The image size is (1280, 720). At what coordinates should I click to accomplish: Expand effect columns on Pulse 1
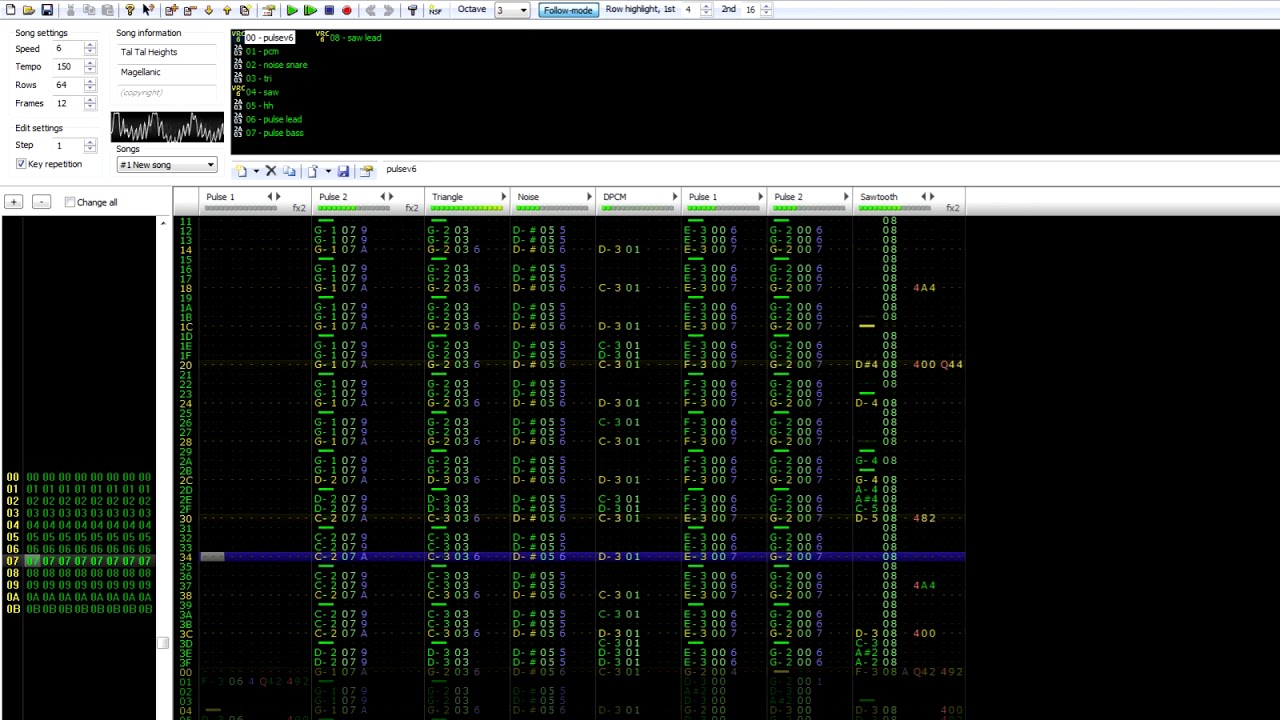[x=277, y=197]
